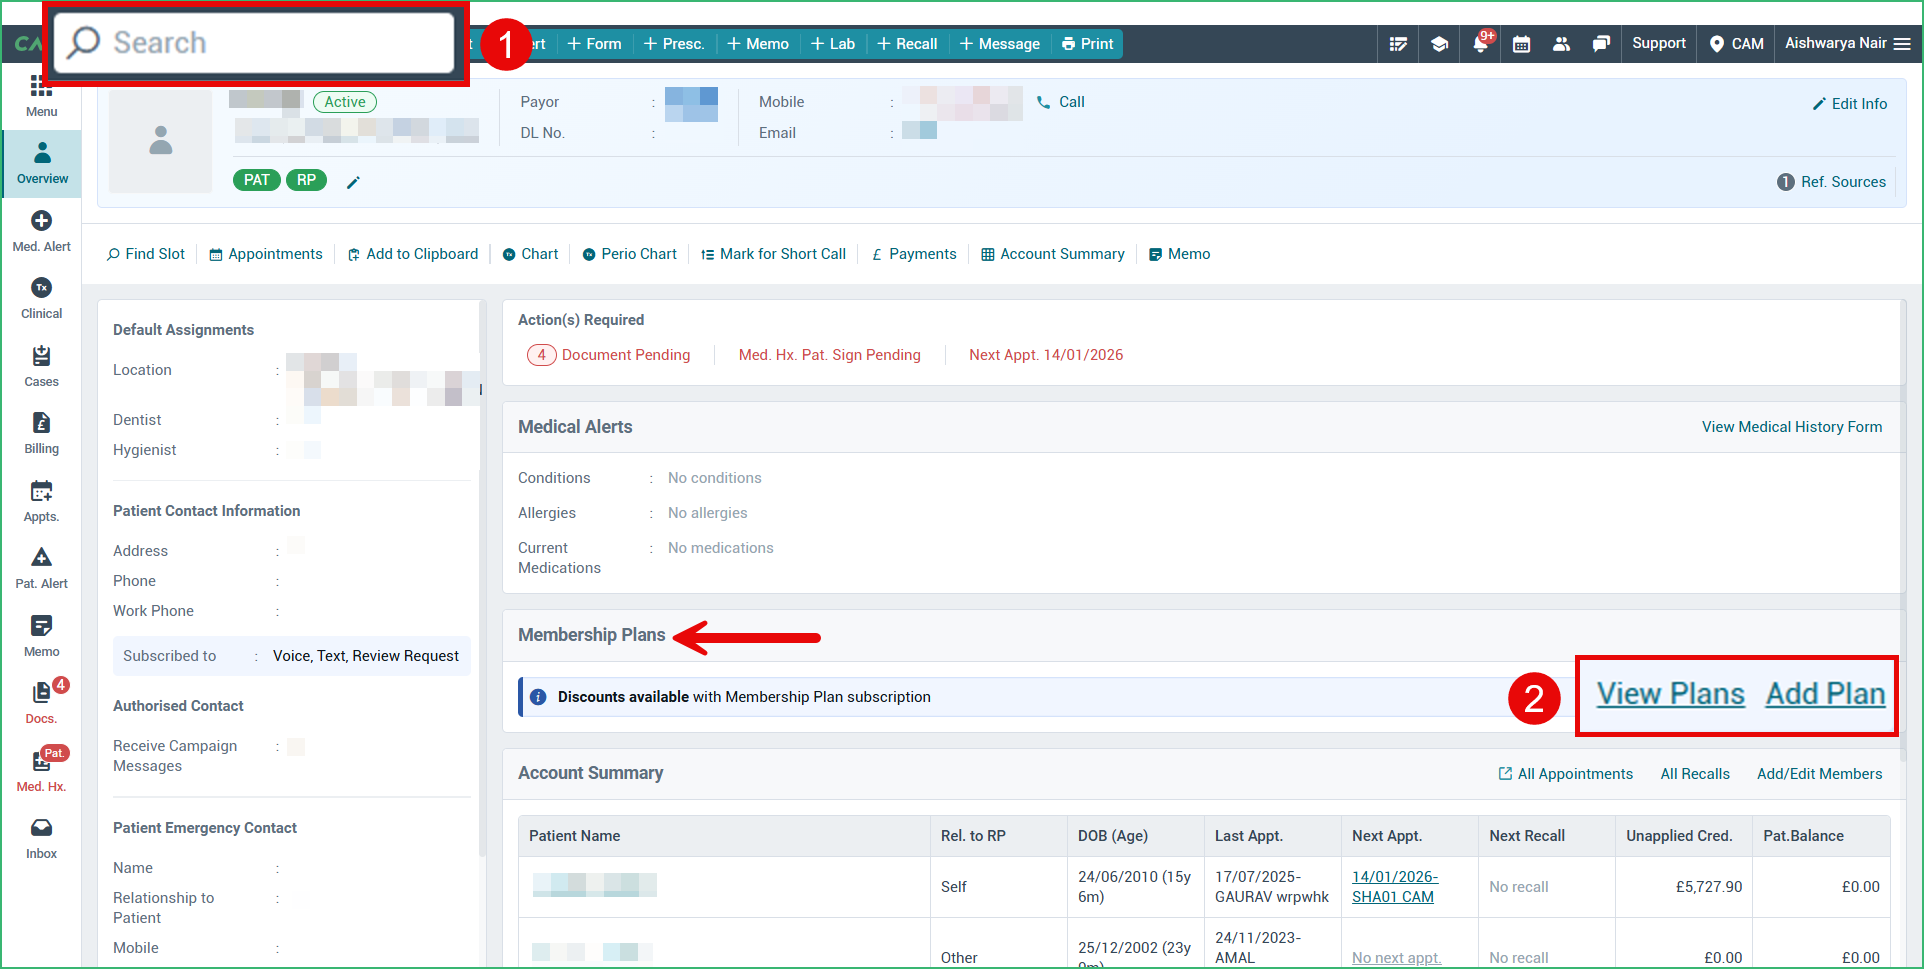Select the Chart toolbar option
Screen dimensions: 1924x969
click(x=531, y=254)
